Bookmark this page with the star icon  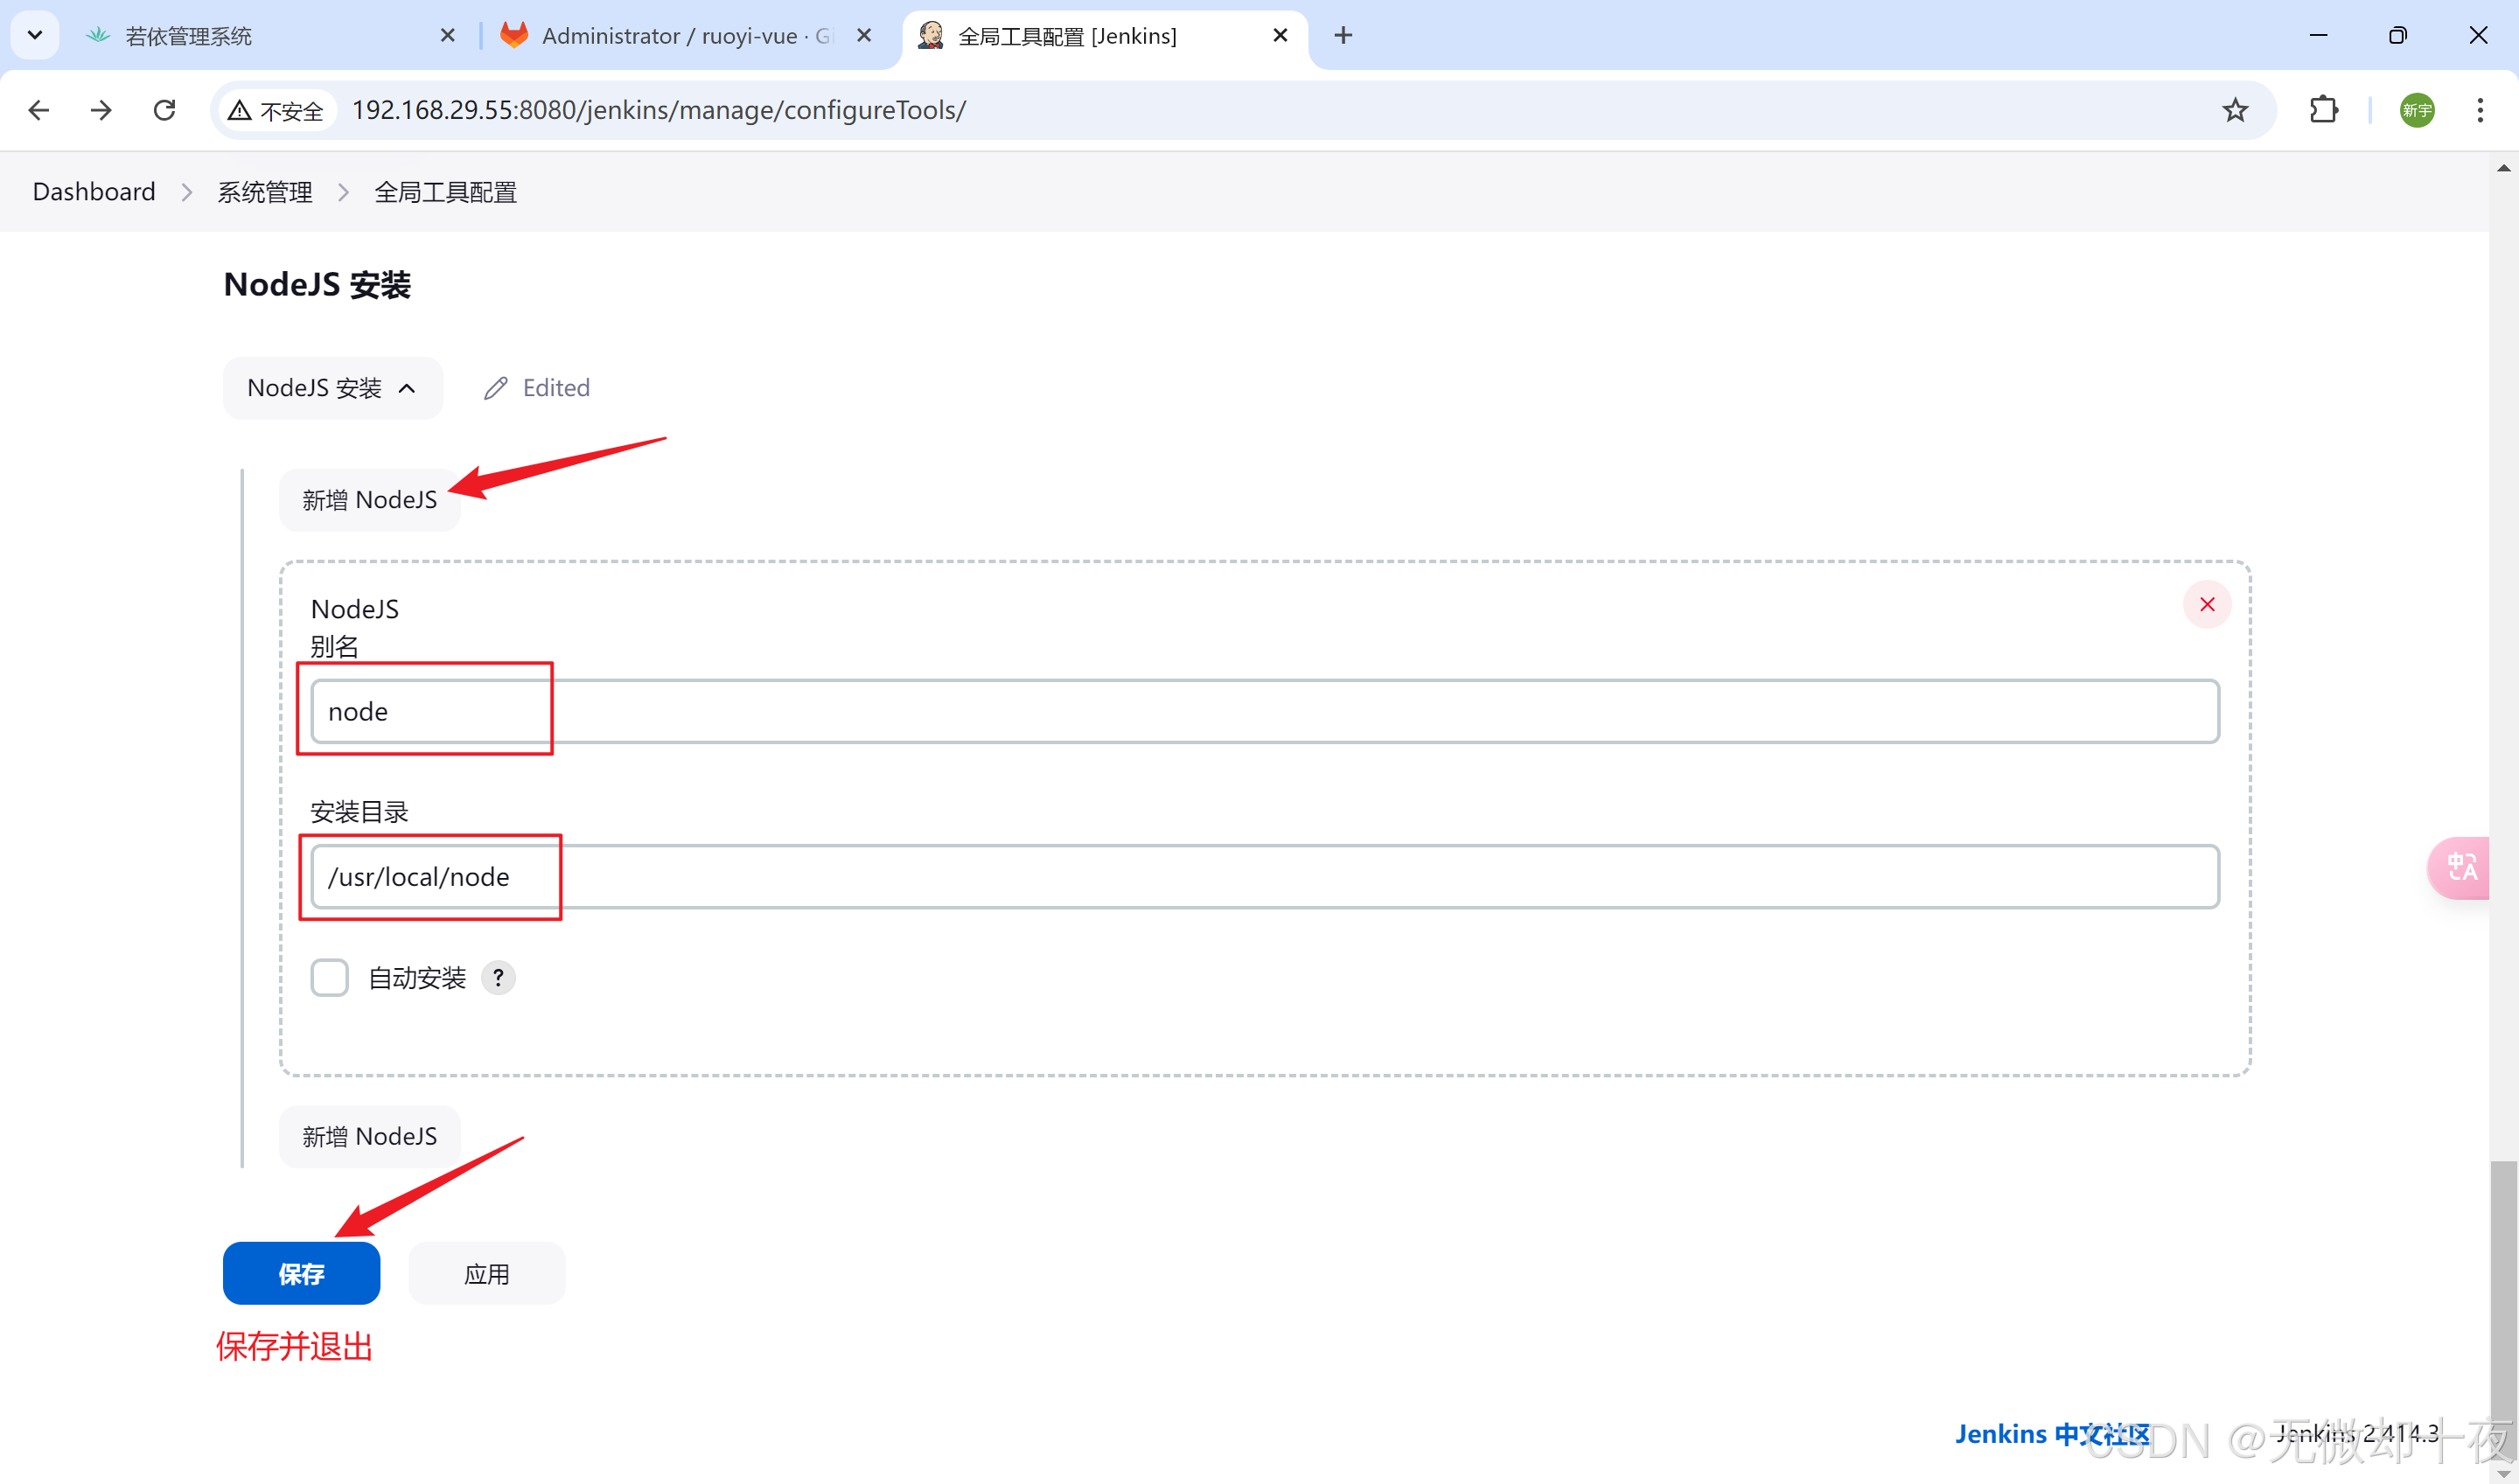2235,110
